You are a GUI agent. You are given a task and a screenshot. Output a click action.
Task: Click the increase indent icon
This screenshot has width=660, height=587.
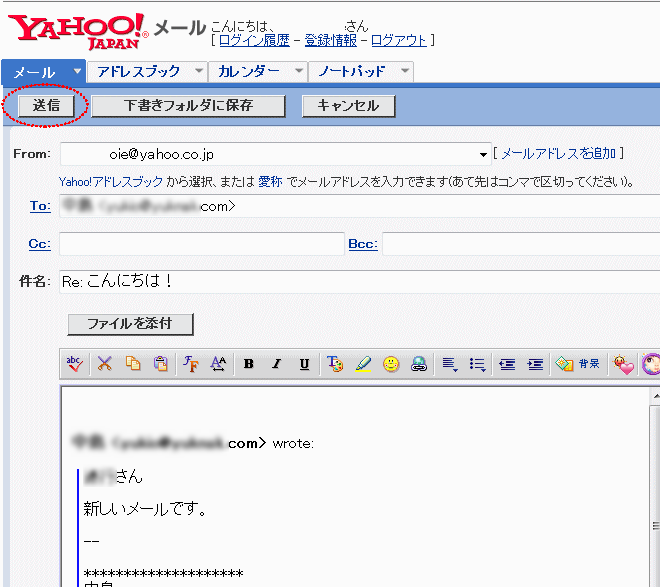pyautogui.click(x=536, y=365)
